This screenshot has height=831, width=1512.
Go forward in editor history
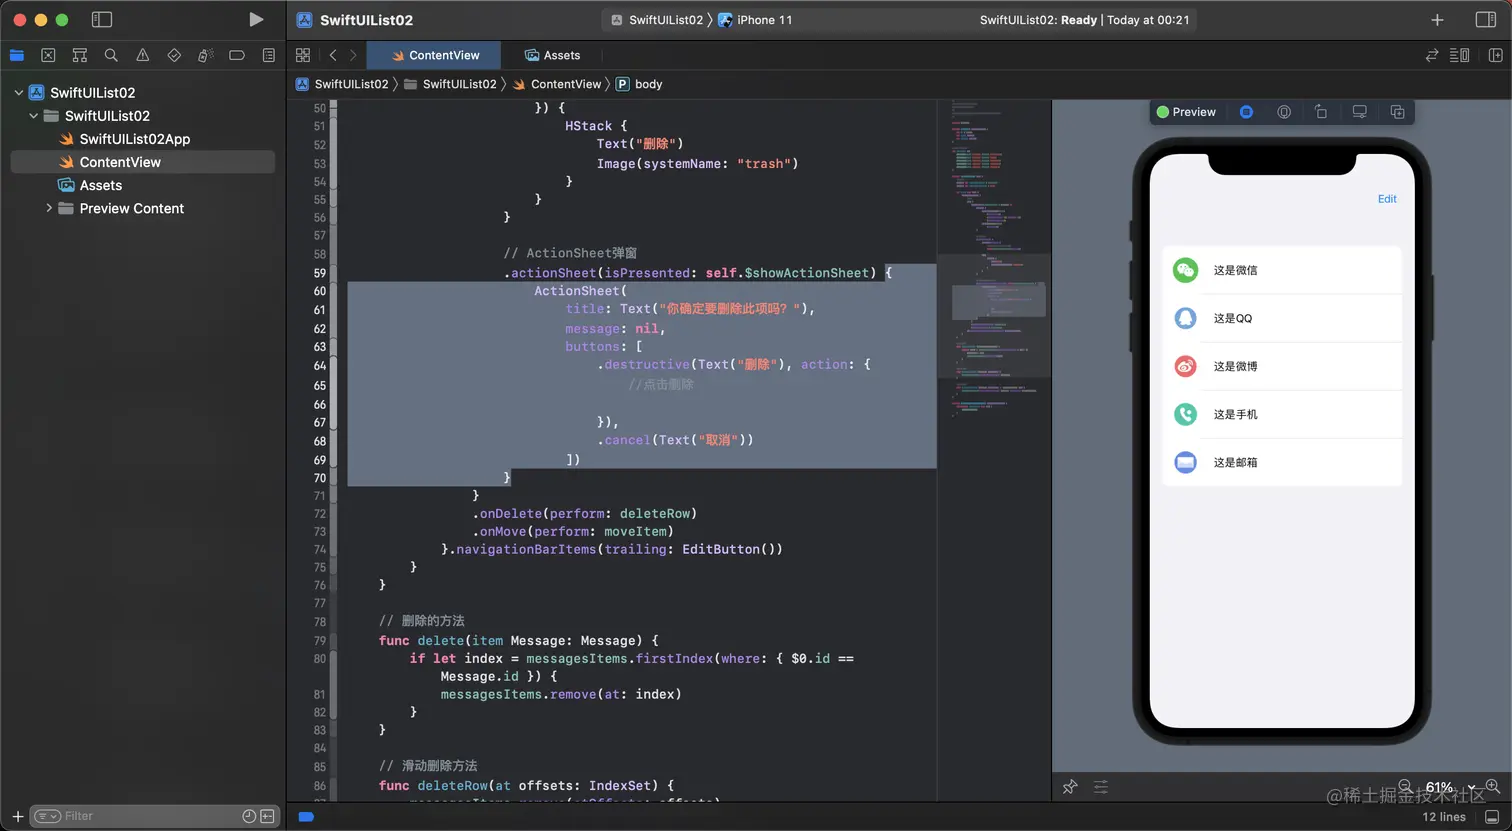point(353,55)
